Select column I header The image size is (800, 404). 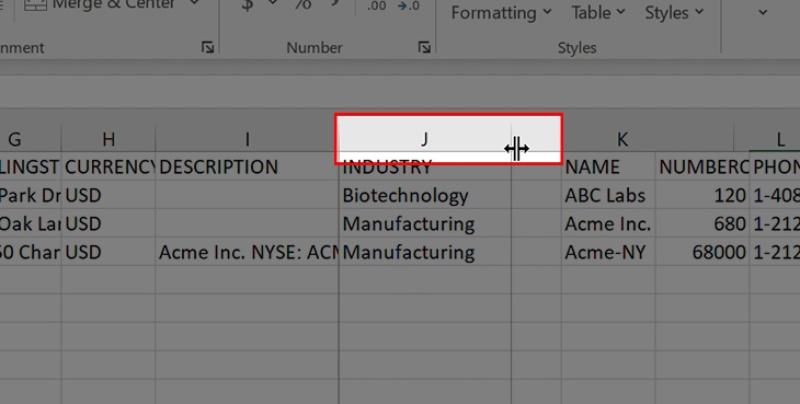(247, 139)
